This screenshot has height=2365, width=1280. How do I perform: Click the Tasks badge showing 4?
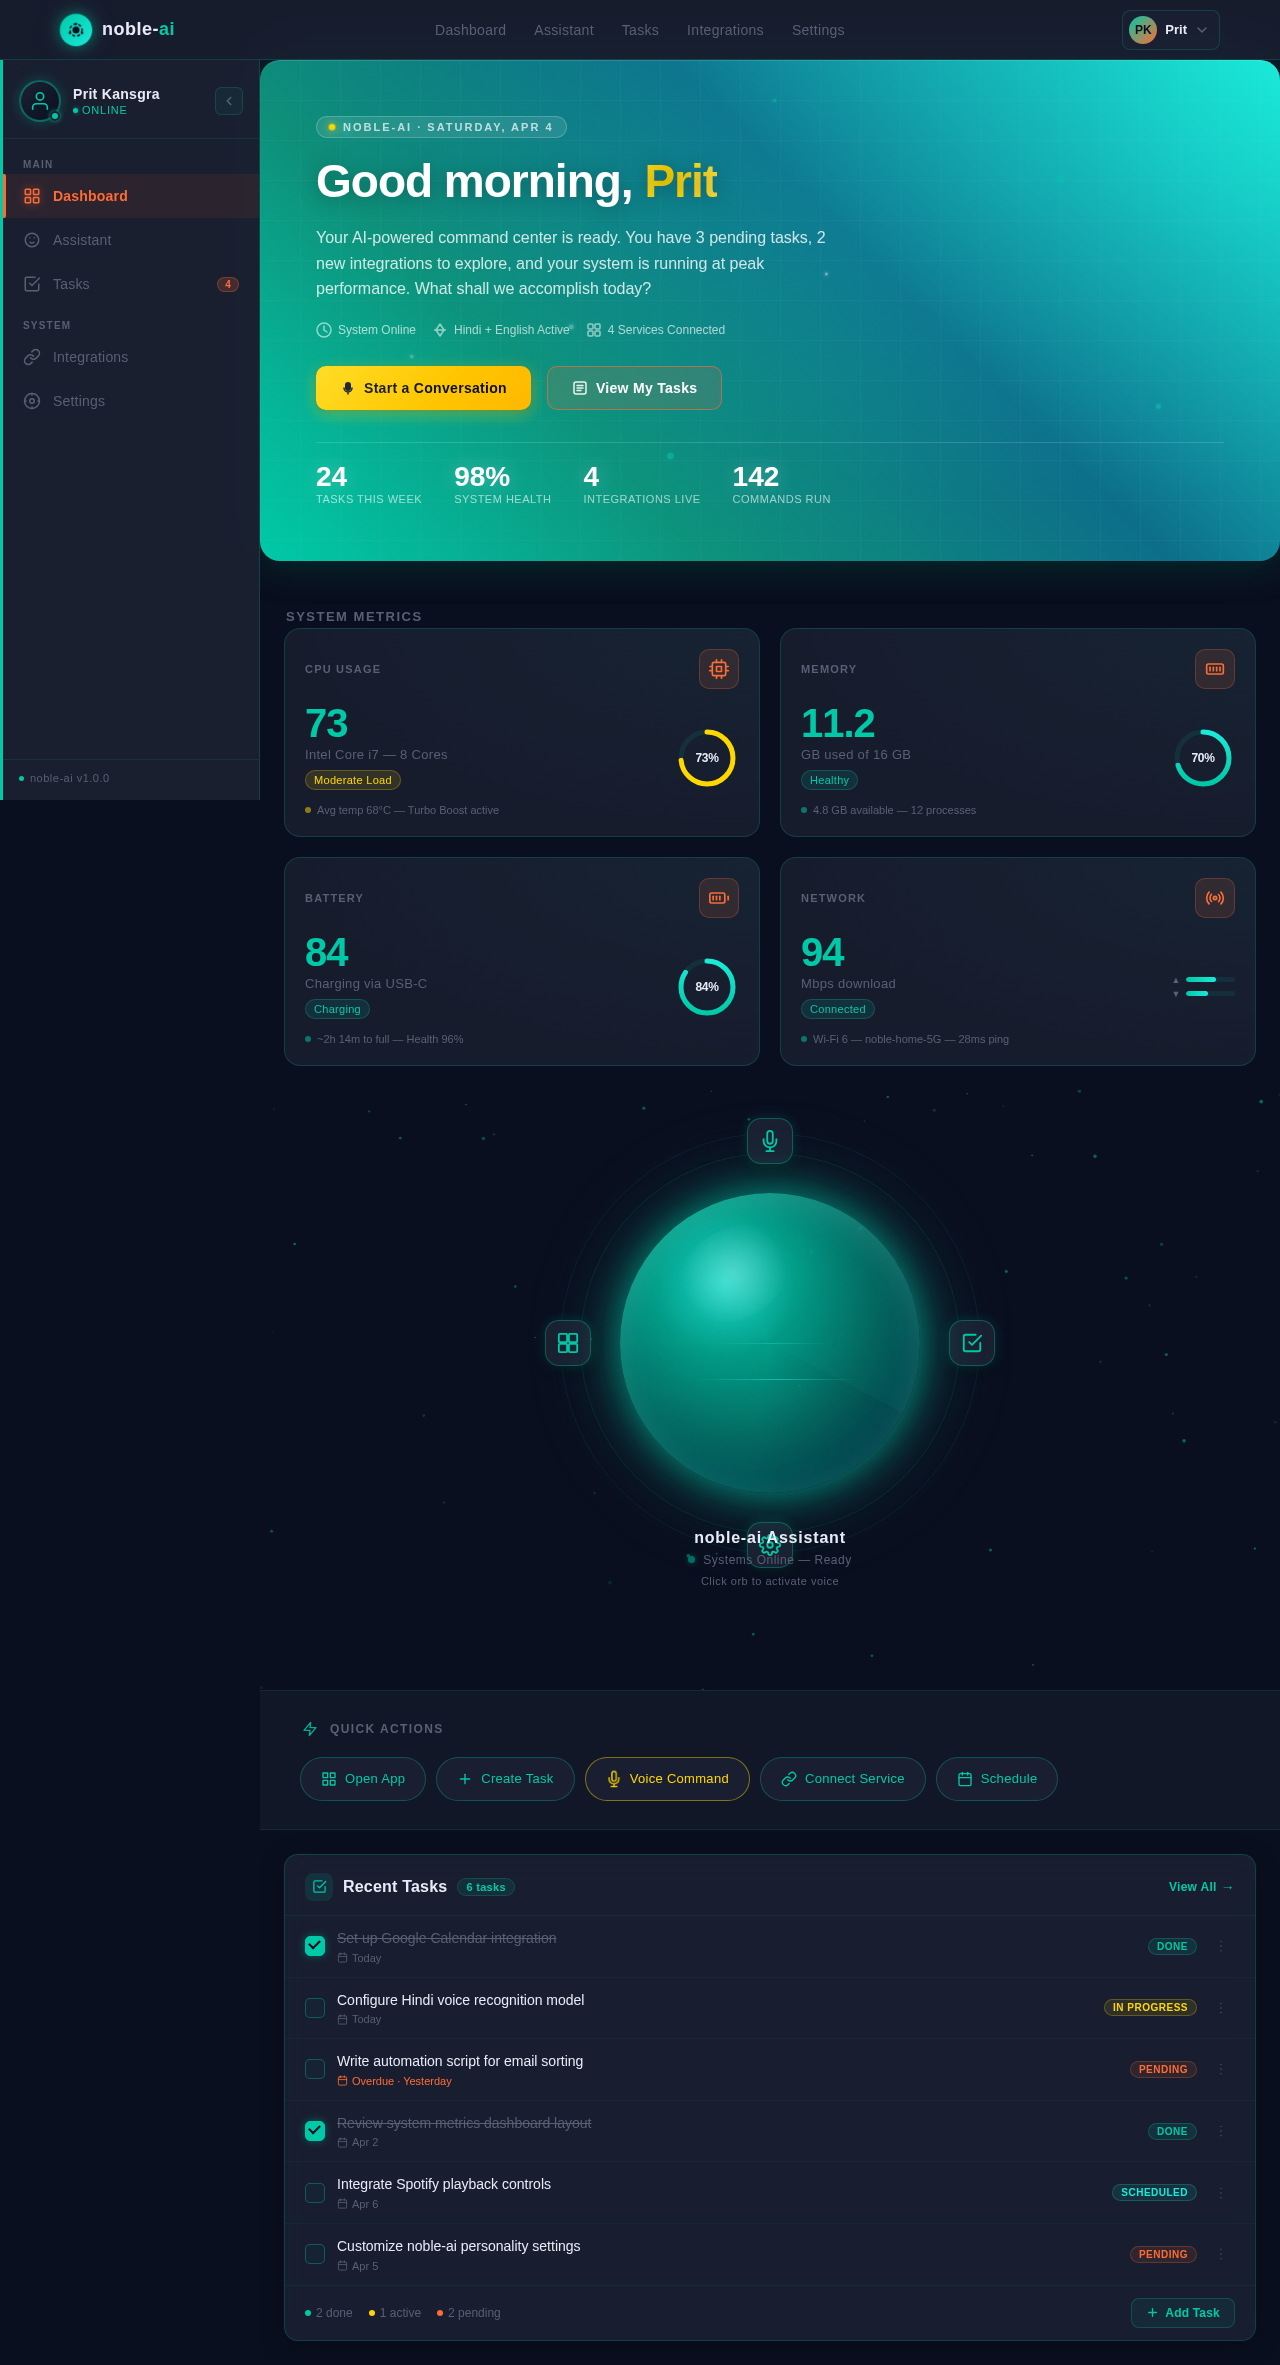[x=228, y=284]
